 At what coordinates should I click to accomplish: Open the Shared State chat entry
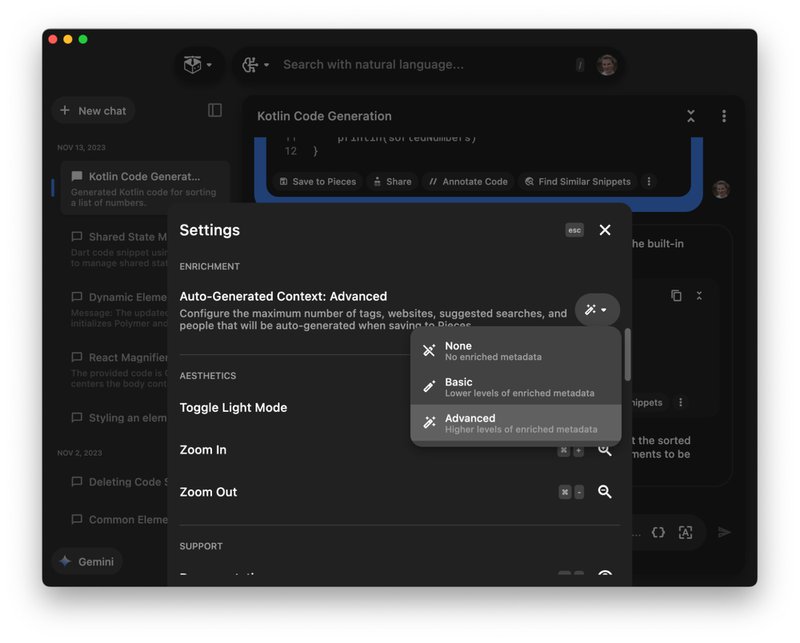[120, 249]
